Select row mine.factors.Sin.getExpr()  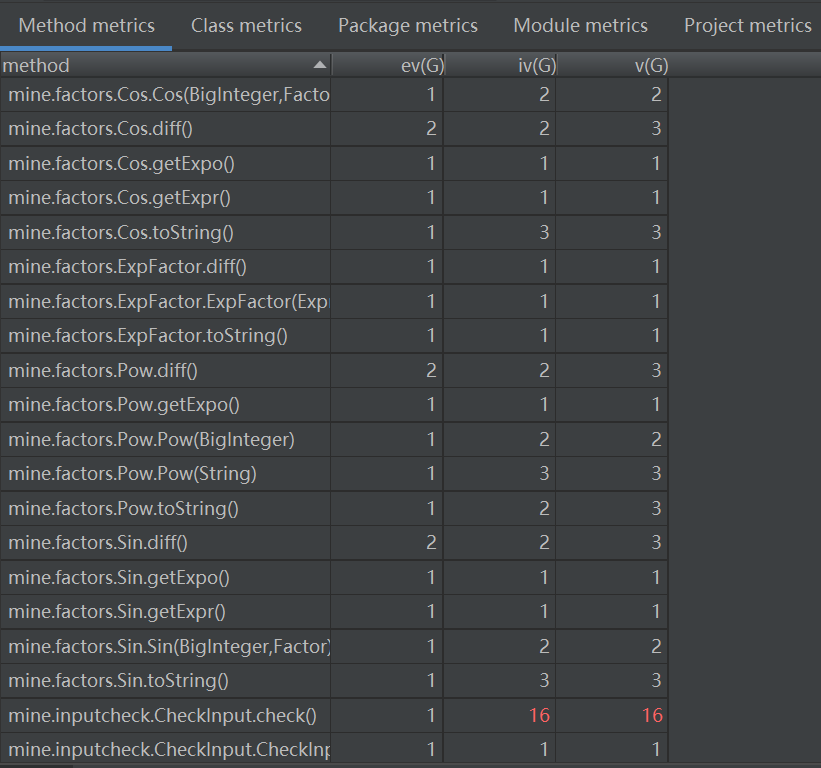(x=334, y=611)
